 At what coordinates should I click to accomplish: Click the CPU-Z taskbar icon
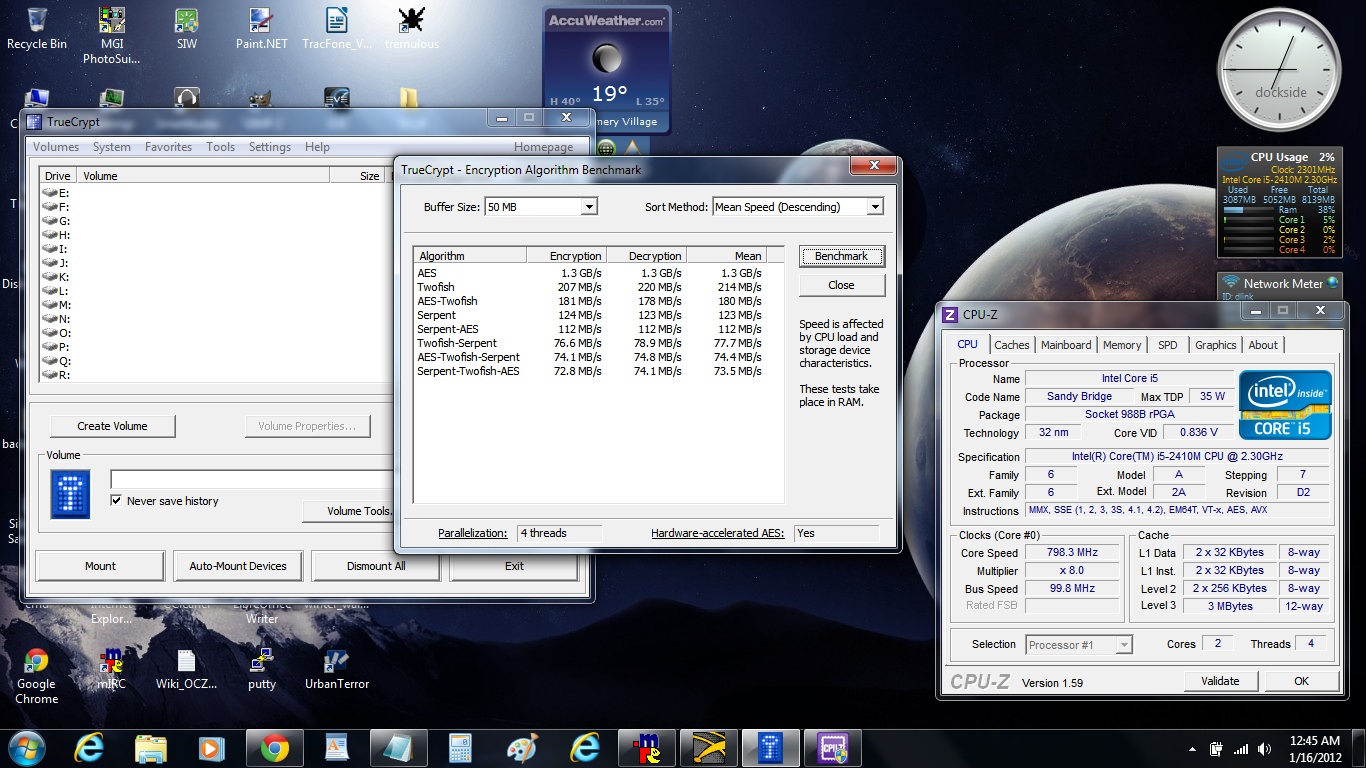click(833, 748)
